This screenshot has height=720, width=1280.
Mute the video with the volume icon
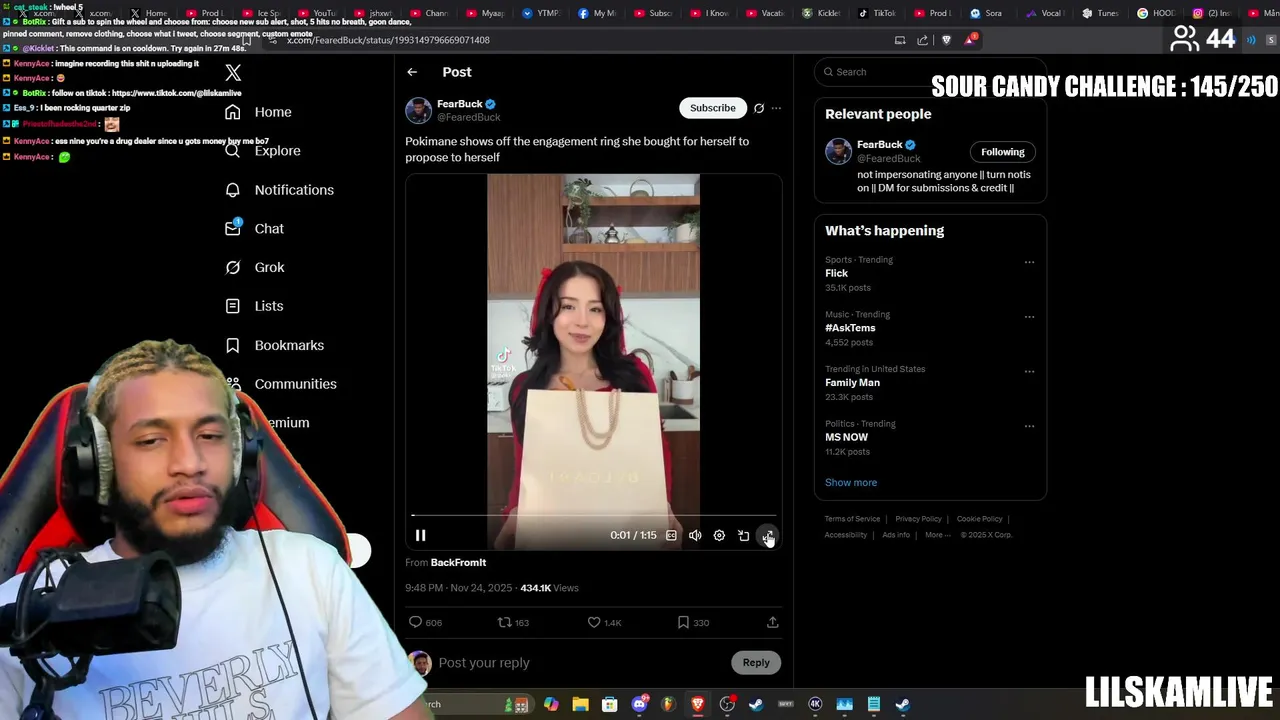pos(695,535)
